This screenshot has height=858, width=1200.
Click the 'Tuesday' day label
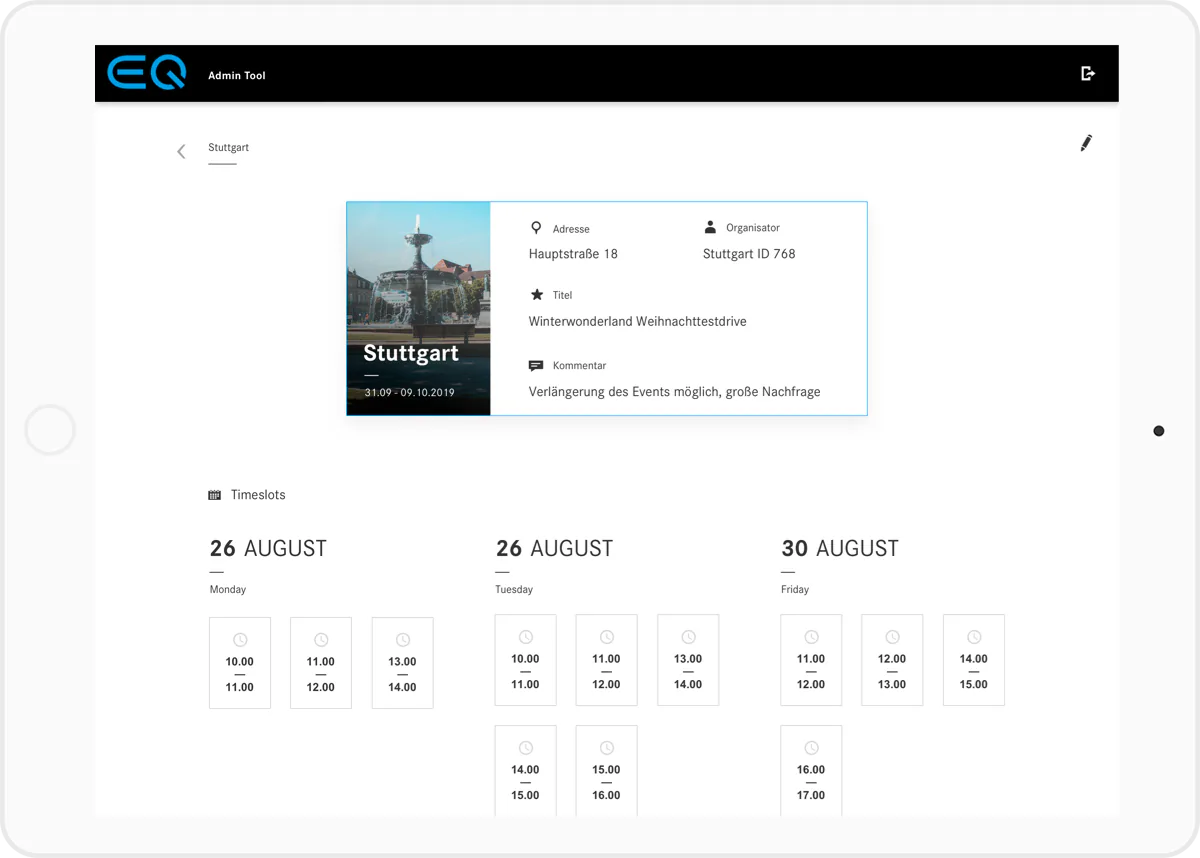coord(514,590)
